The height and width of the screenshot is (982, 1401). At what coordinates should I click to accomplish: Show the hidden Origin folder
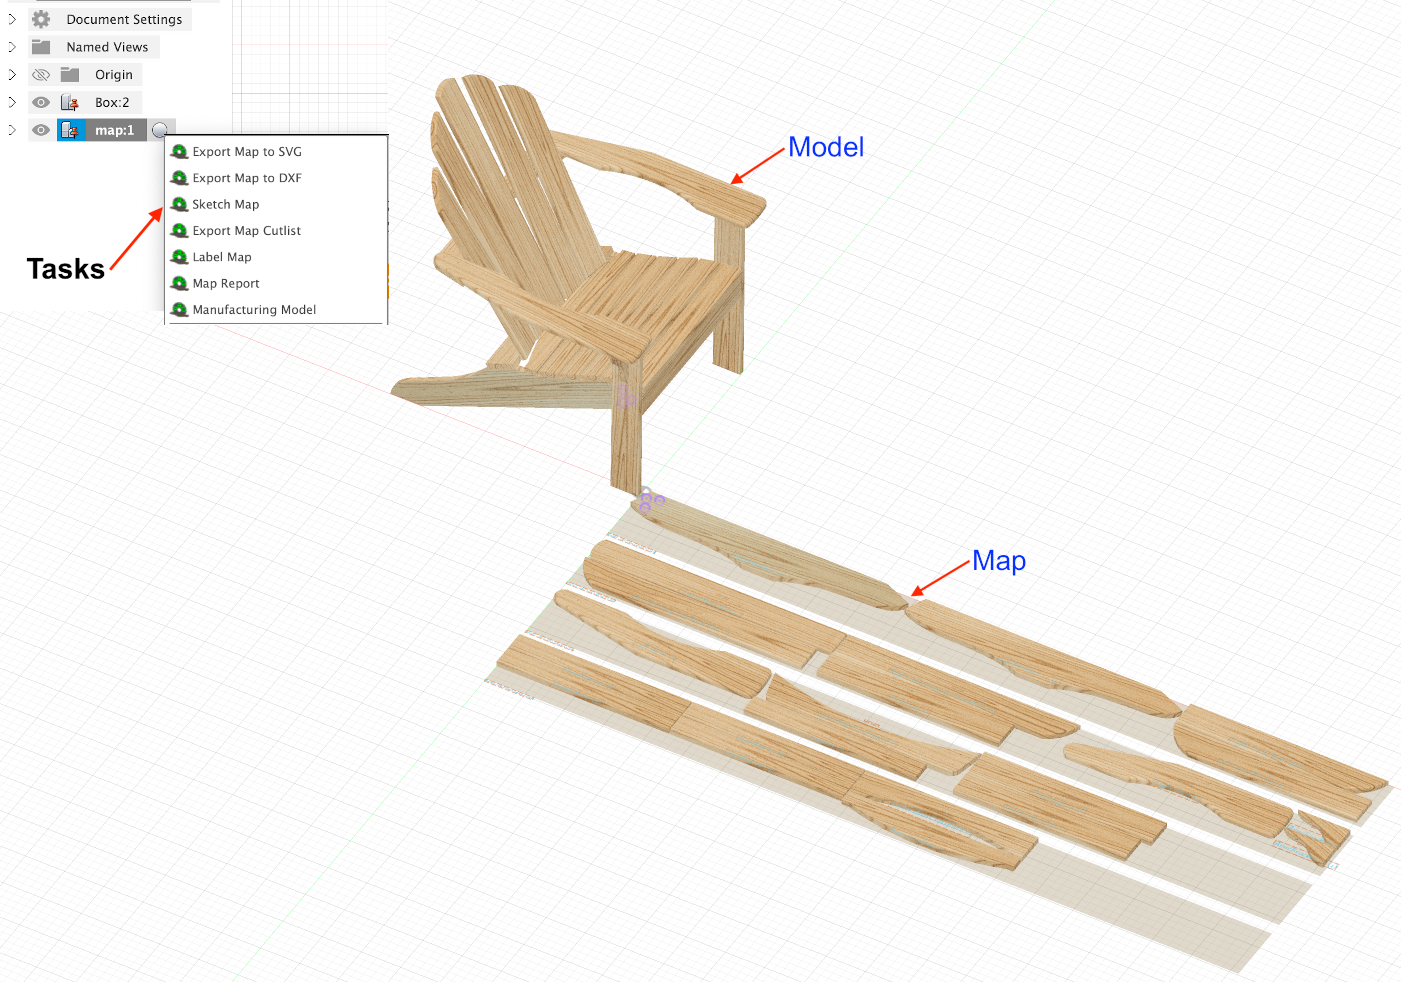click(x=41, y=75)
